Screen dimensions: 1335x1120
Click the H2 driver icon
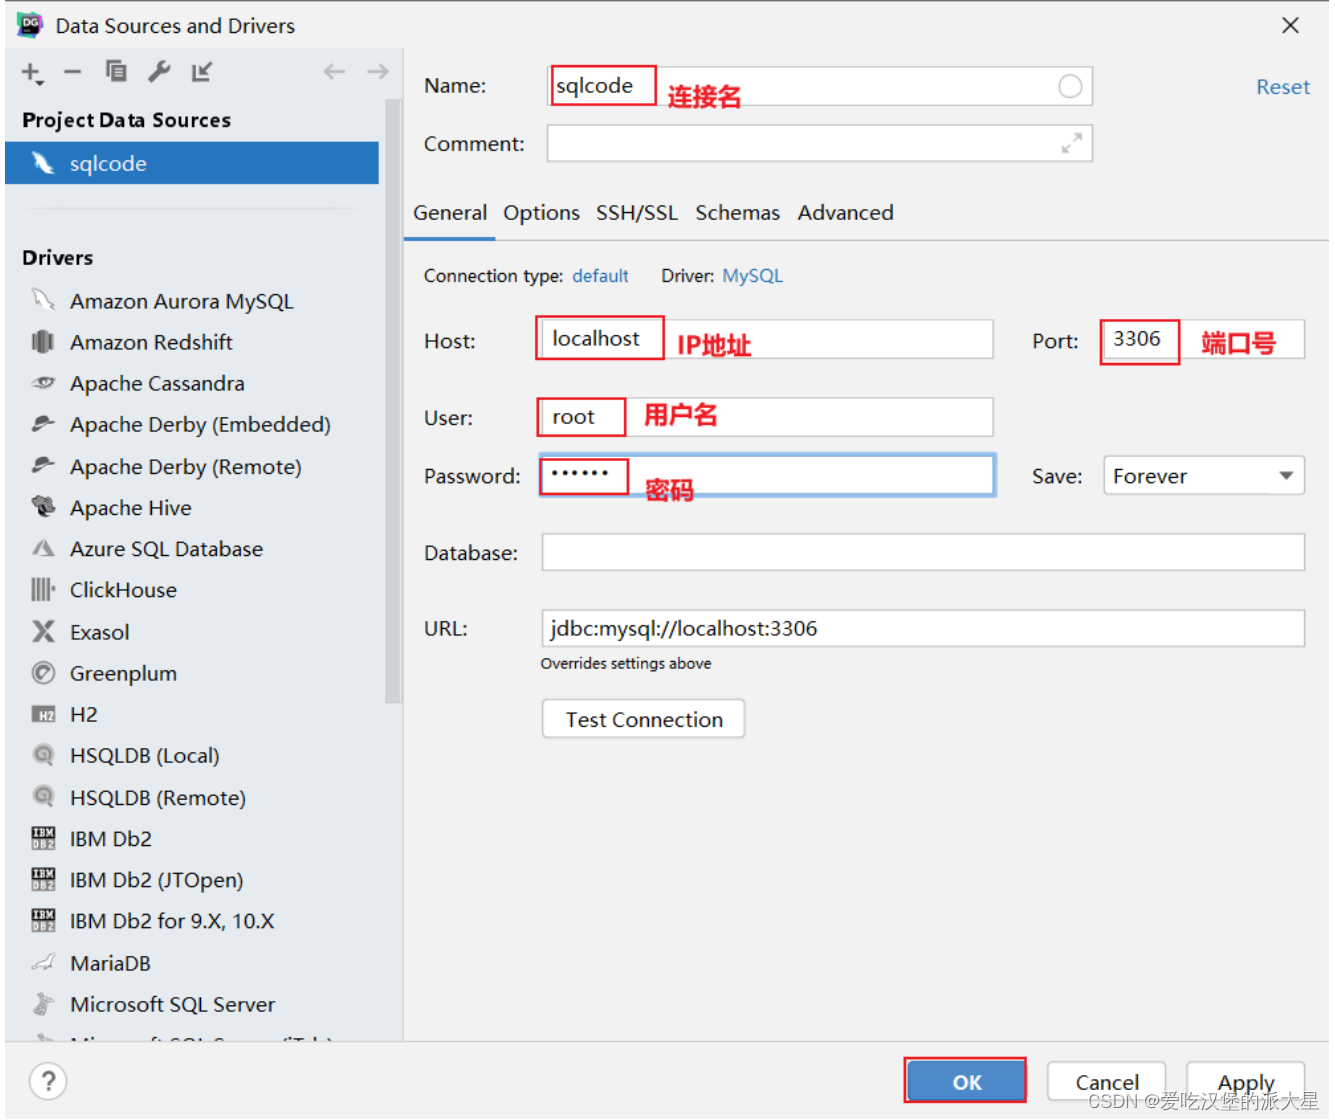coord(43,714)
